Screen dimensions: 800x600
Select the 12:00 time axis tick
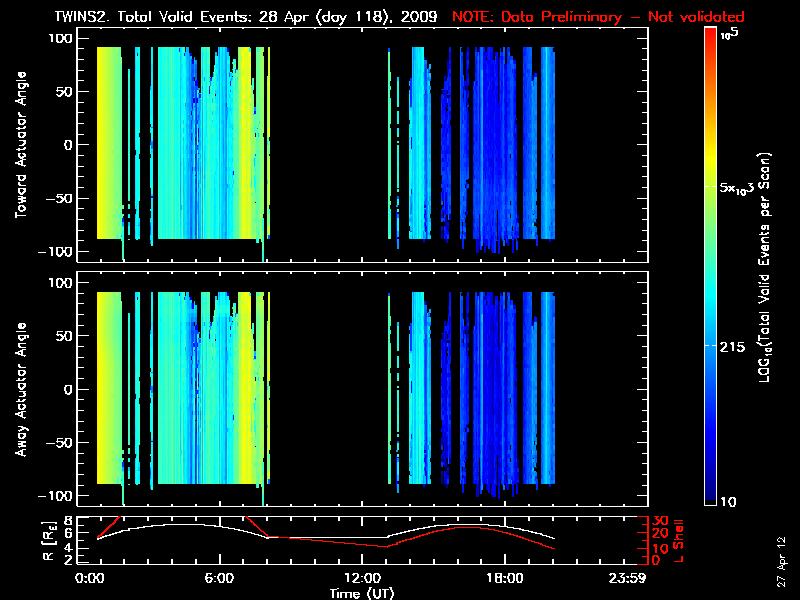pos(361,578)
